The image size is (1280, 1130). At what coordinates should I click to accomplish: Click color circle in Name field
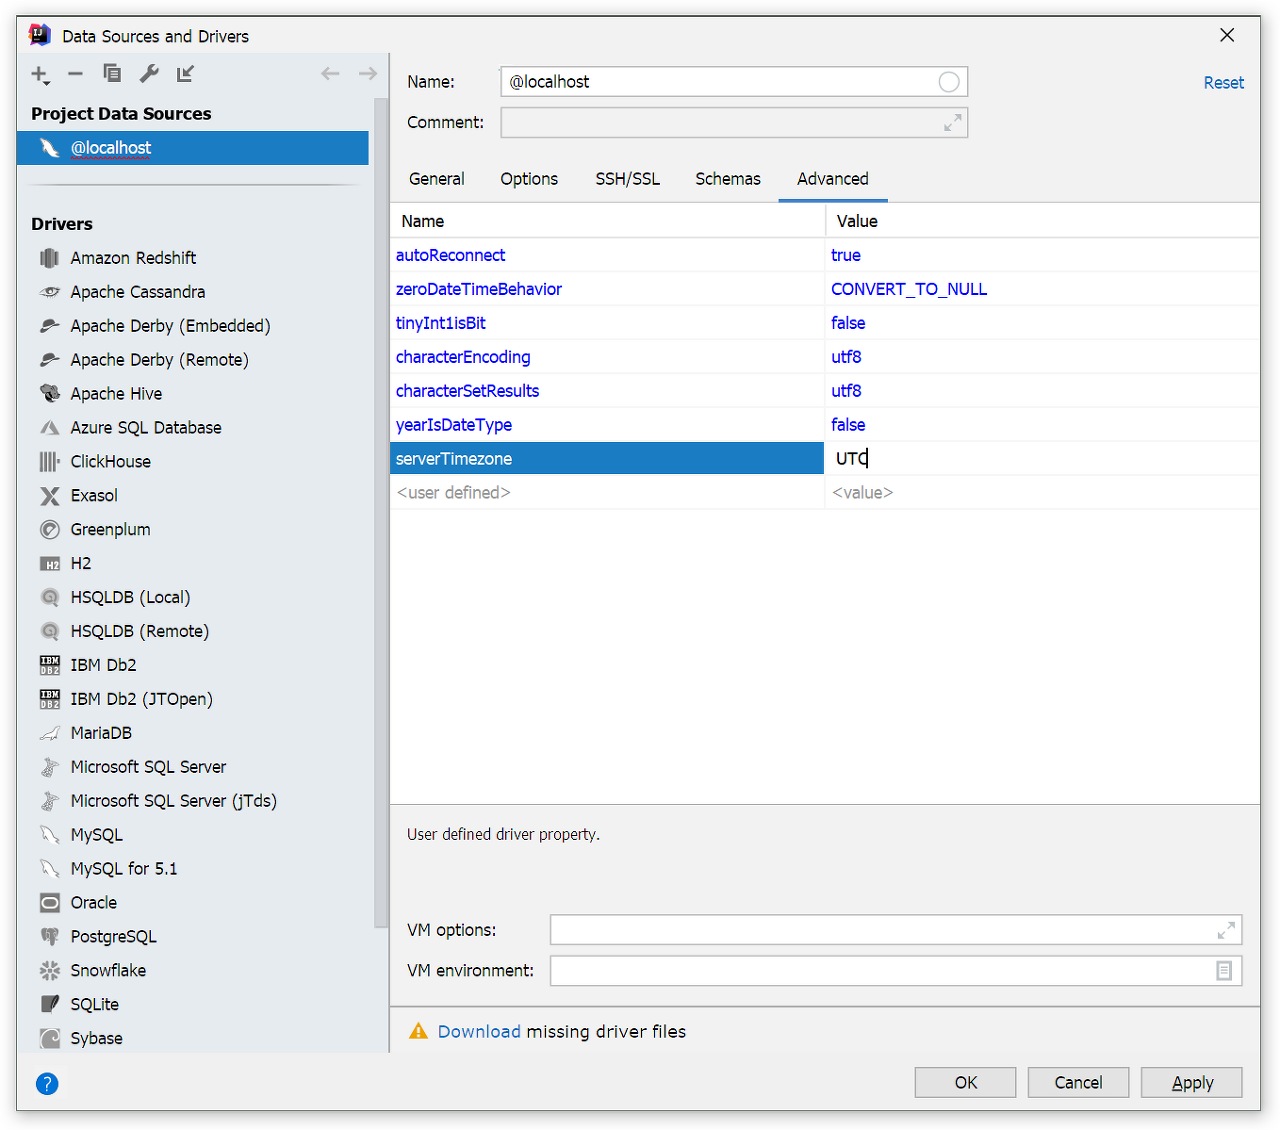coord(949,82)
